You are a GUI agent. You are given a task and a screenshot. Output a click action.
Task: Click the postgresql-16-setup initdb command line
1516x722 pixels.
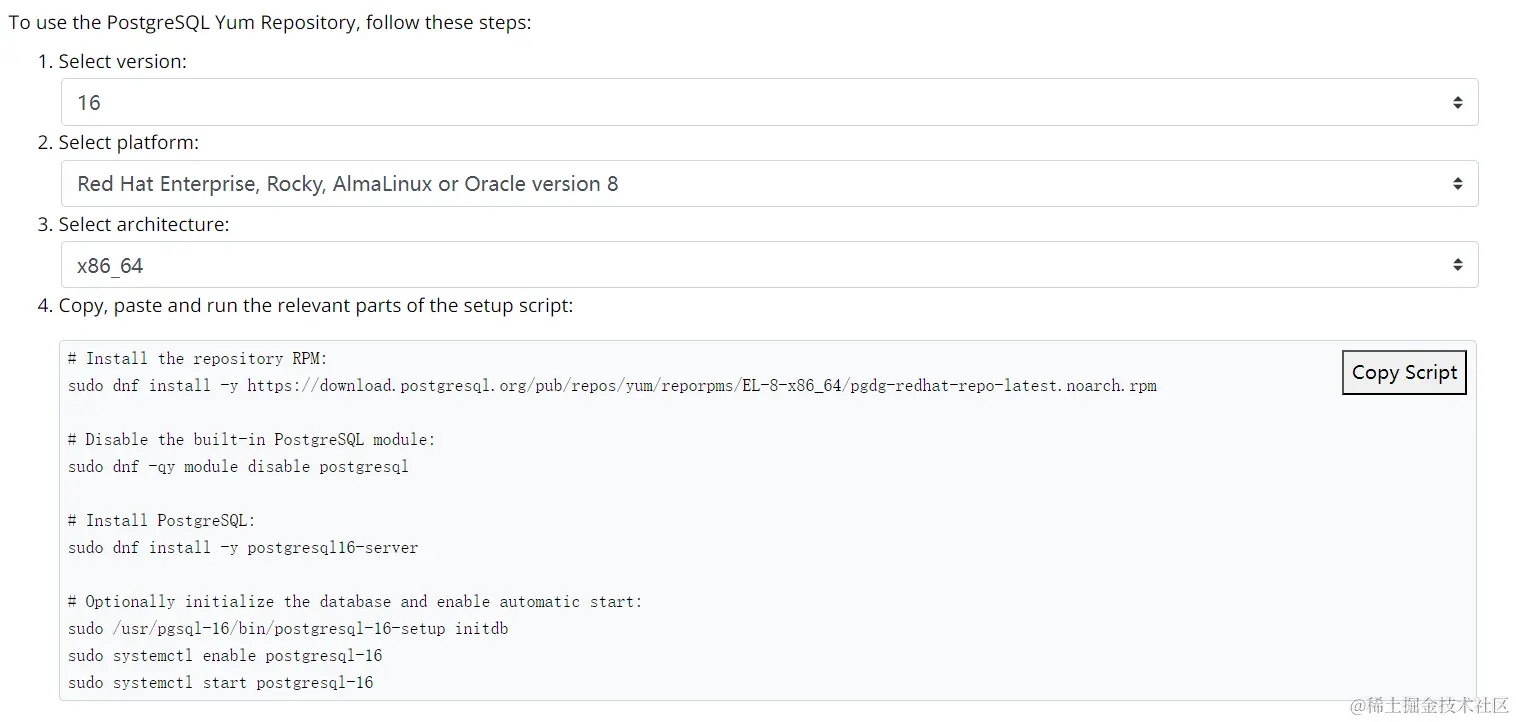tap(288, 628)
